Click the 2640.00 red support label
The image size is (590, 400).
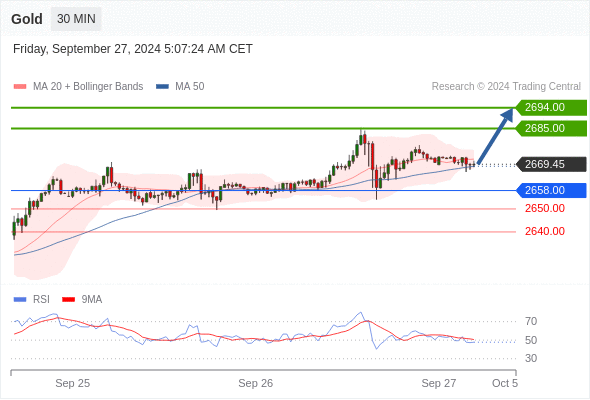pyautogui.click(x=544, y=231)
